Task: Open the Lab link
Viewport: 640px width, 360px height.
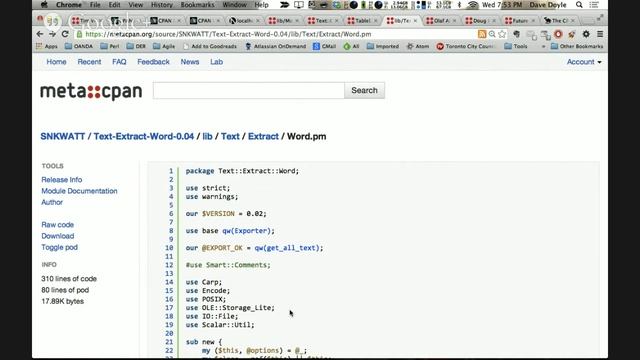Action: [216, 62]
